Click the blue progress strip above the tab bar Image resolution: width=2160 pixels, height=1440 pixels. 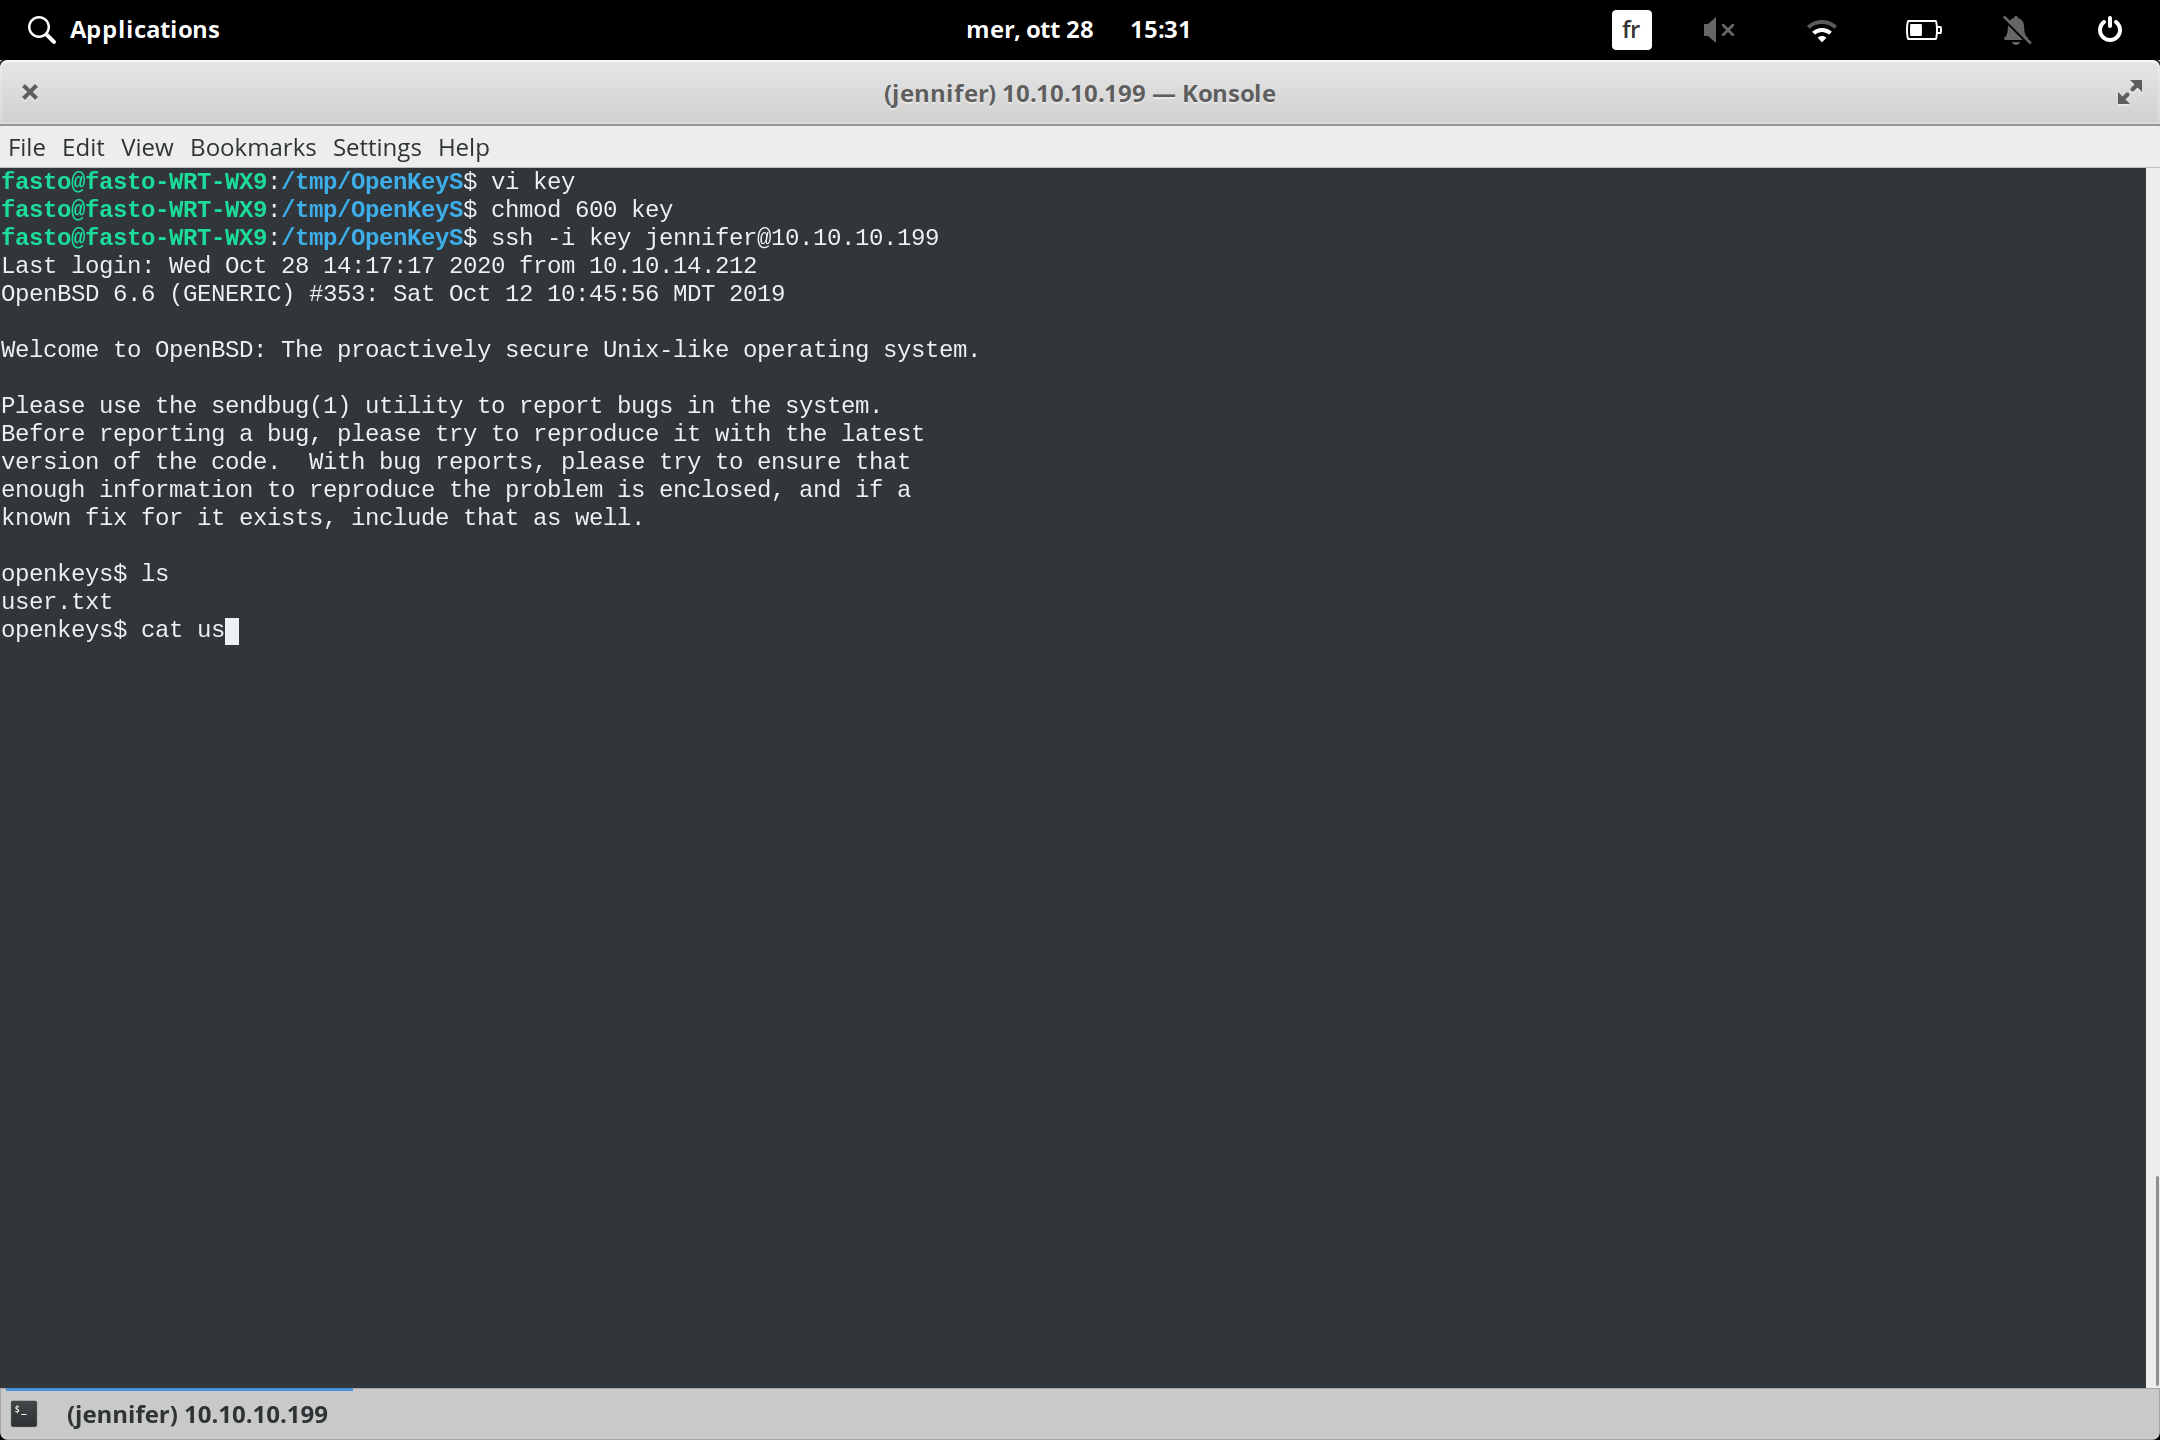[x=180, y=1388]
